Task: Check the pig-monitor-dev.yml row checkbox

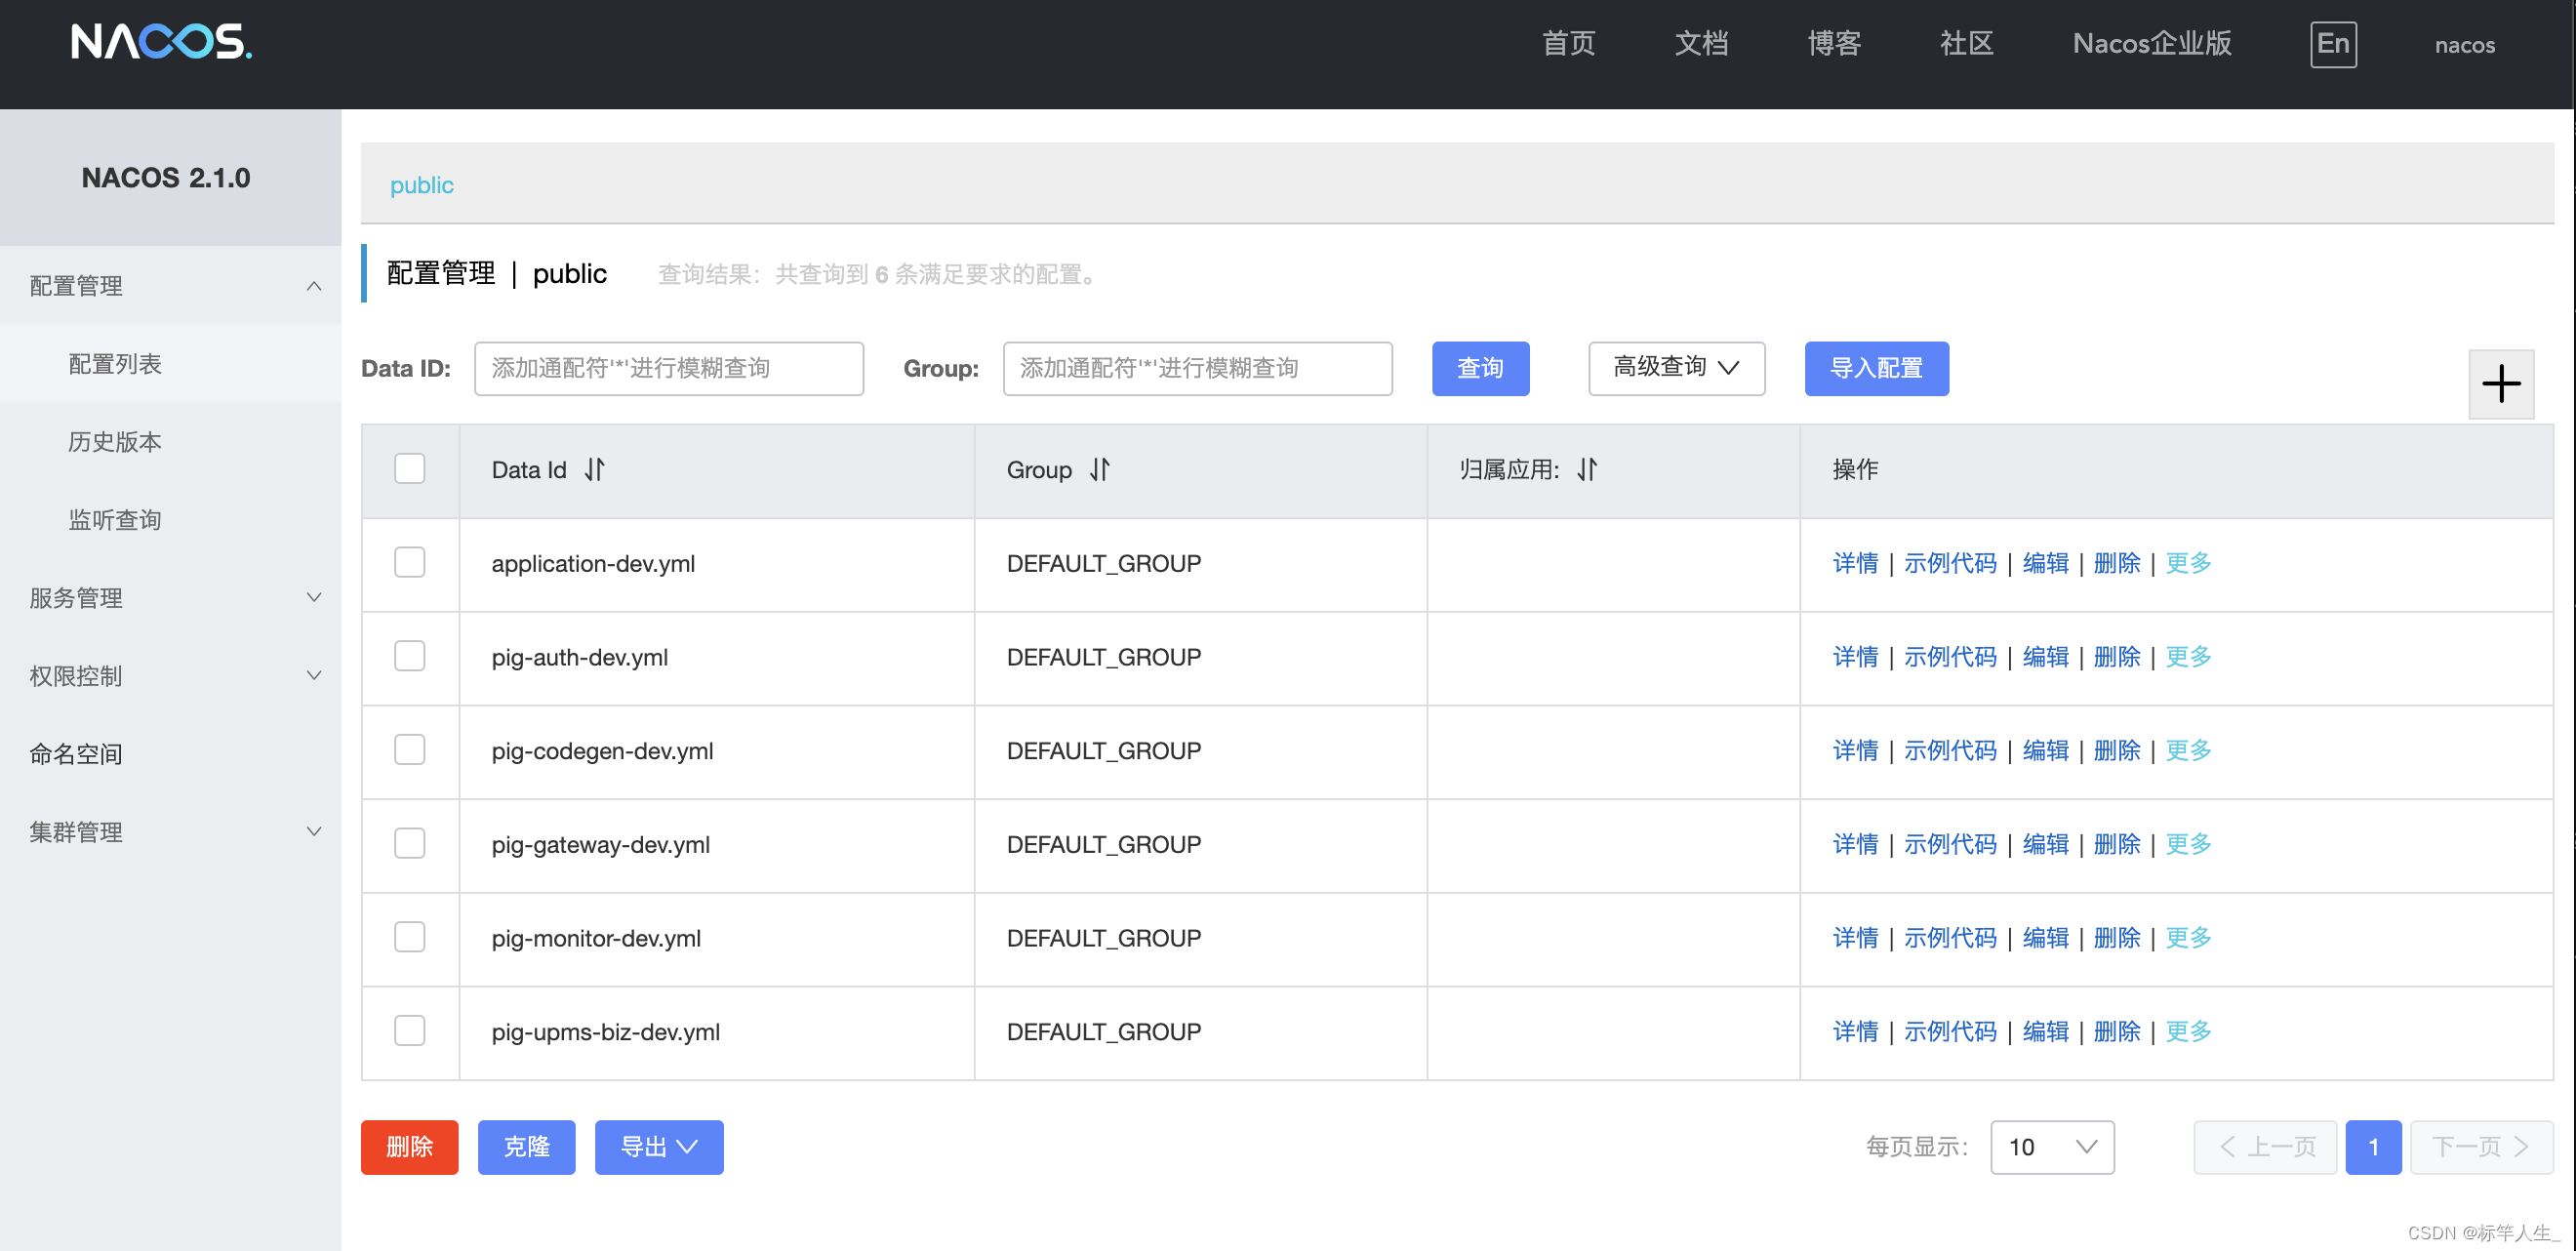Action: [x=409, y=937]
